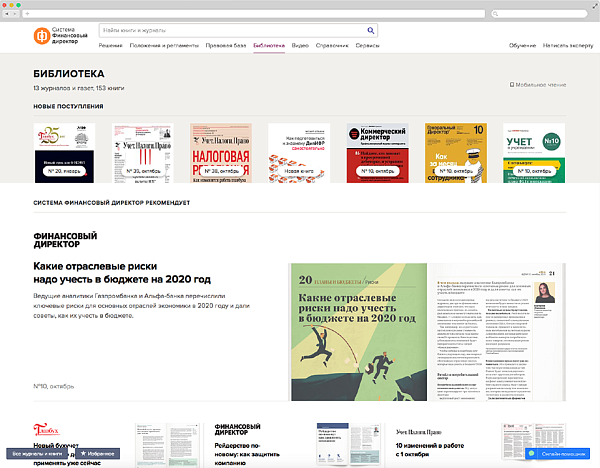Select the Библиотека tab
This screenshot has height=468, width=600.
click(269, 46)
